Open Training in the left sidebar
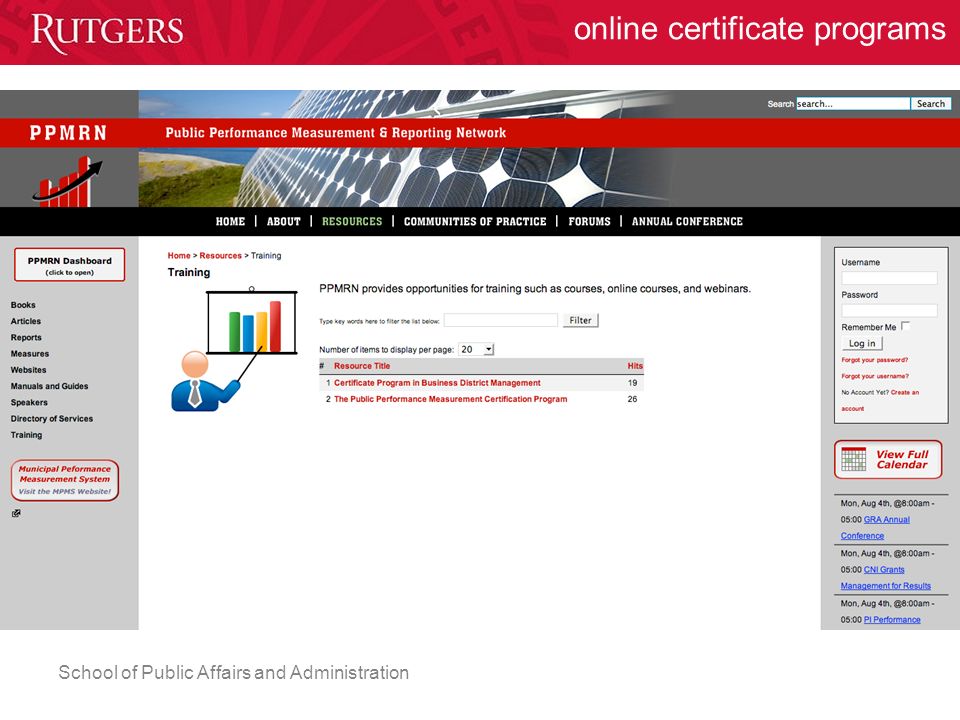The width and height of the screenshot is (960, 720). click(x=26, y=435)
